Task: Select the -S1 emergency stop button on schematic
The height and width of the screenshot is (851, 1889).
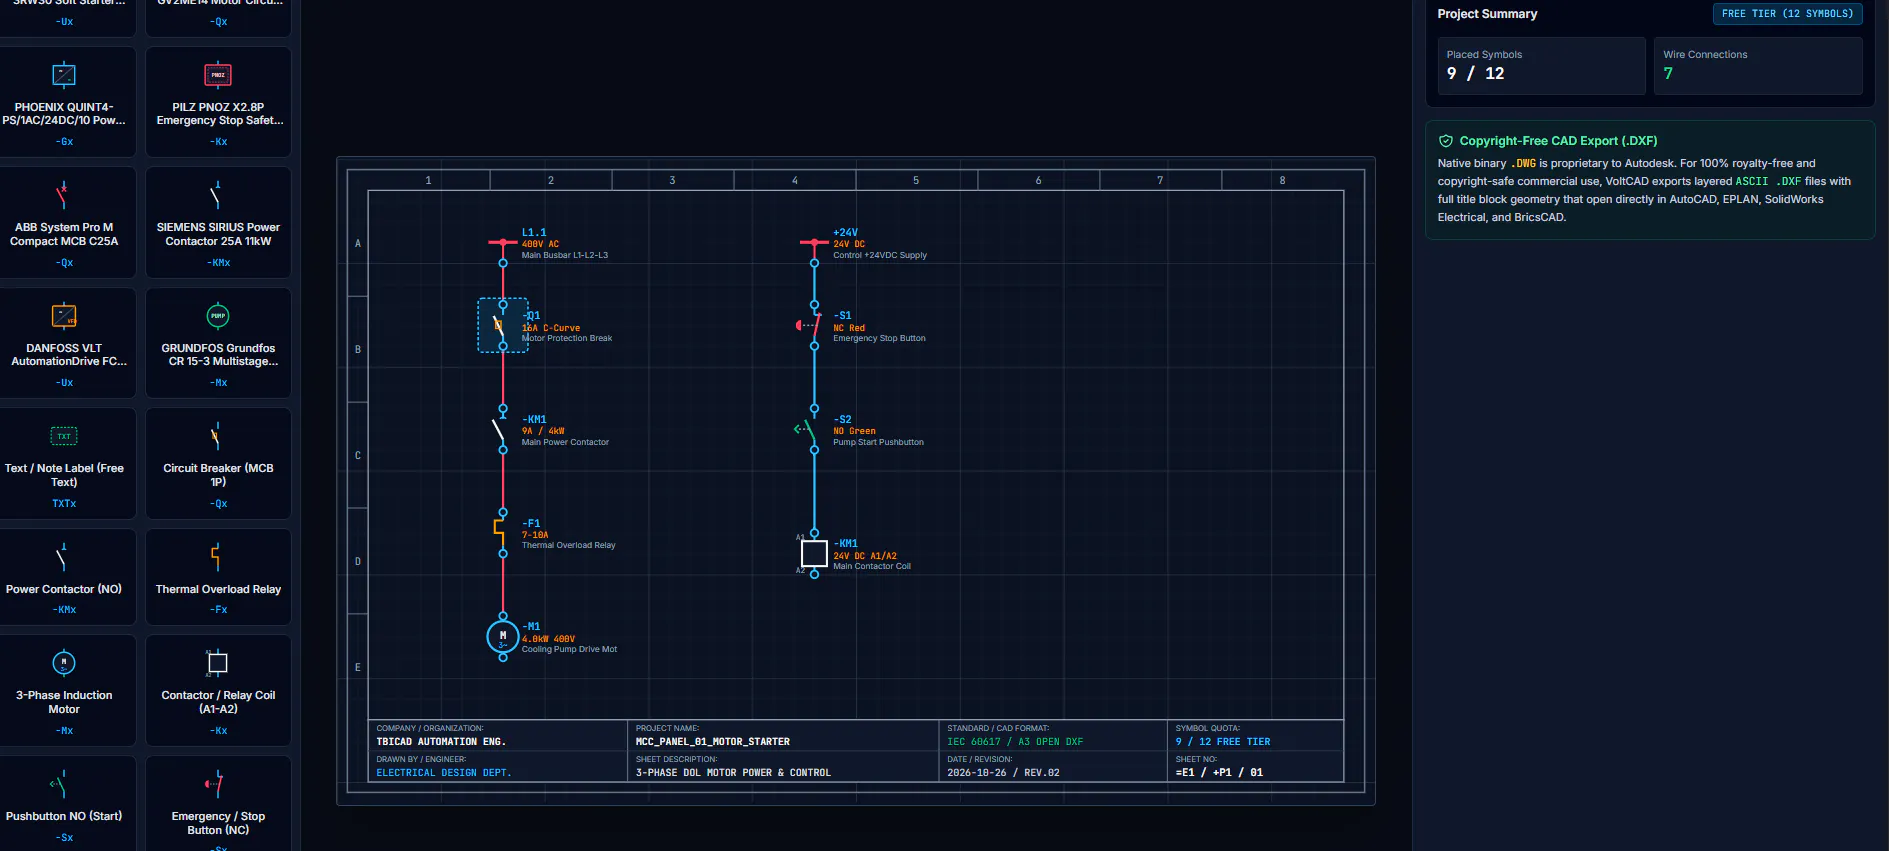Action: click(812, 325)
